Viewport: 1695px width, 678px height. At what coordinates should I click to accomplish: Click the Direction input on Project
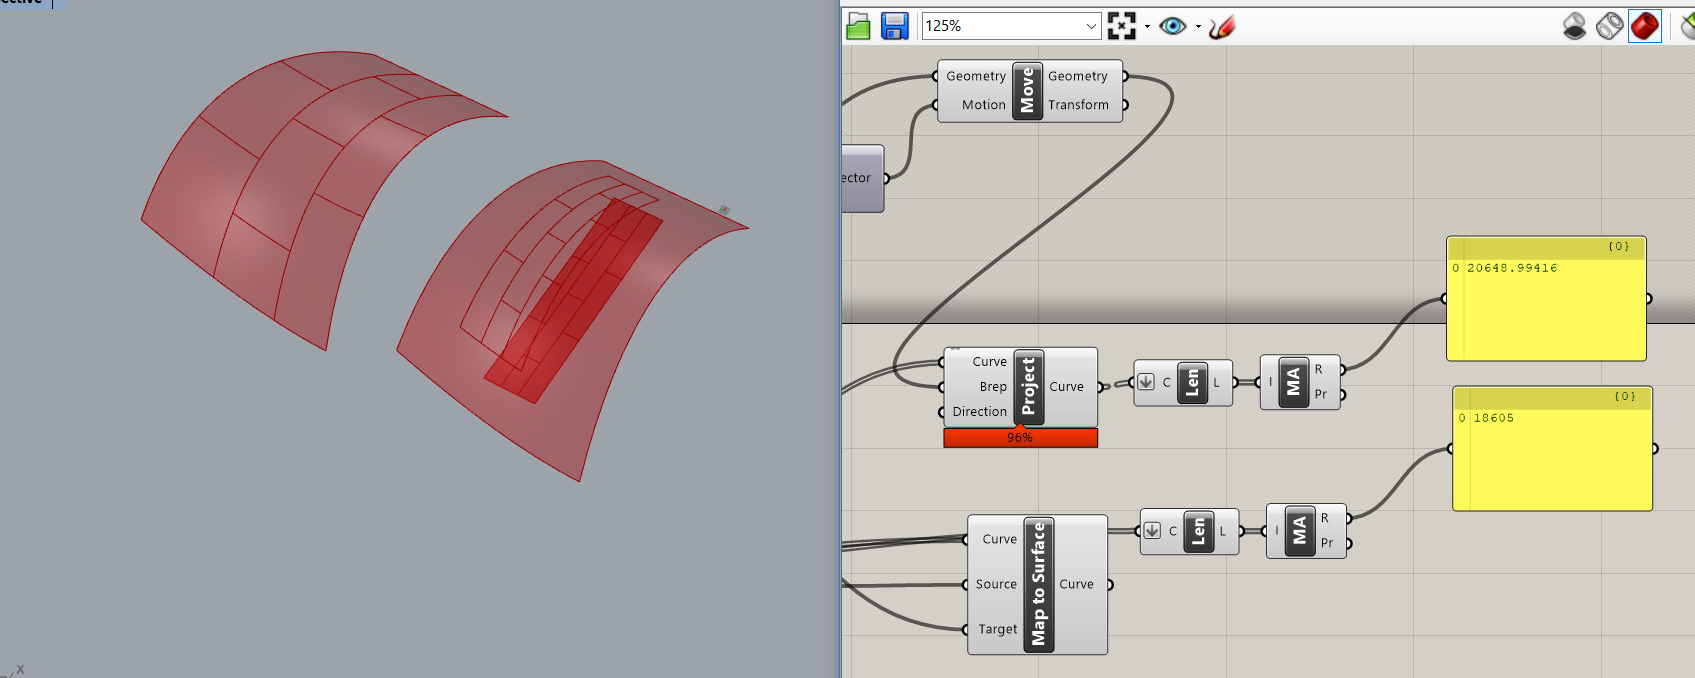click(x=979, y=411)
